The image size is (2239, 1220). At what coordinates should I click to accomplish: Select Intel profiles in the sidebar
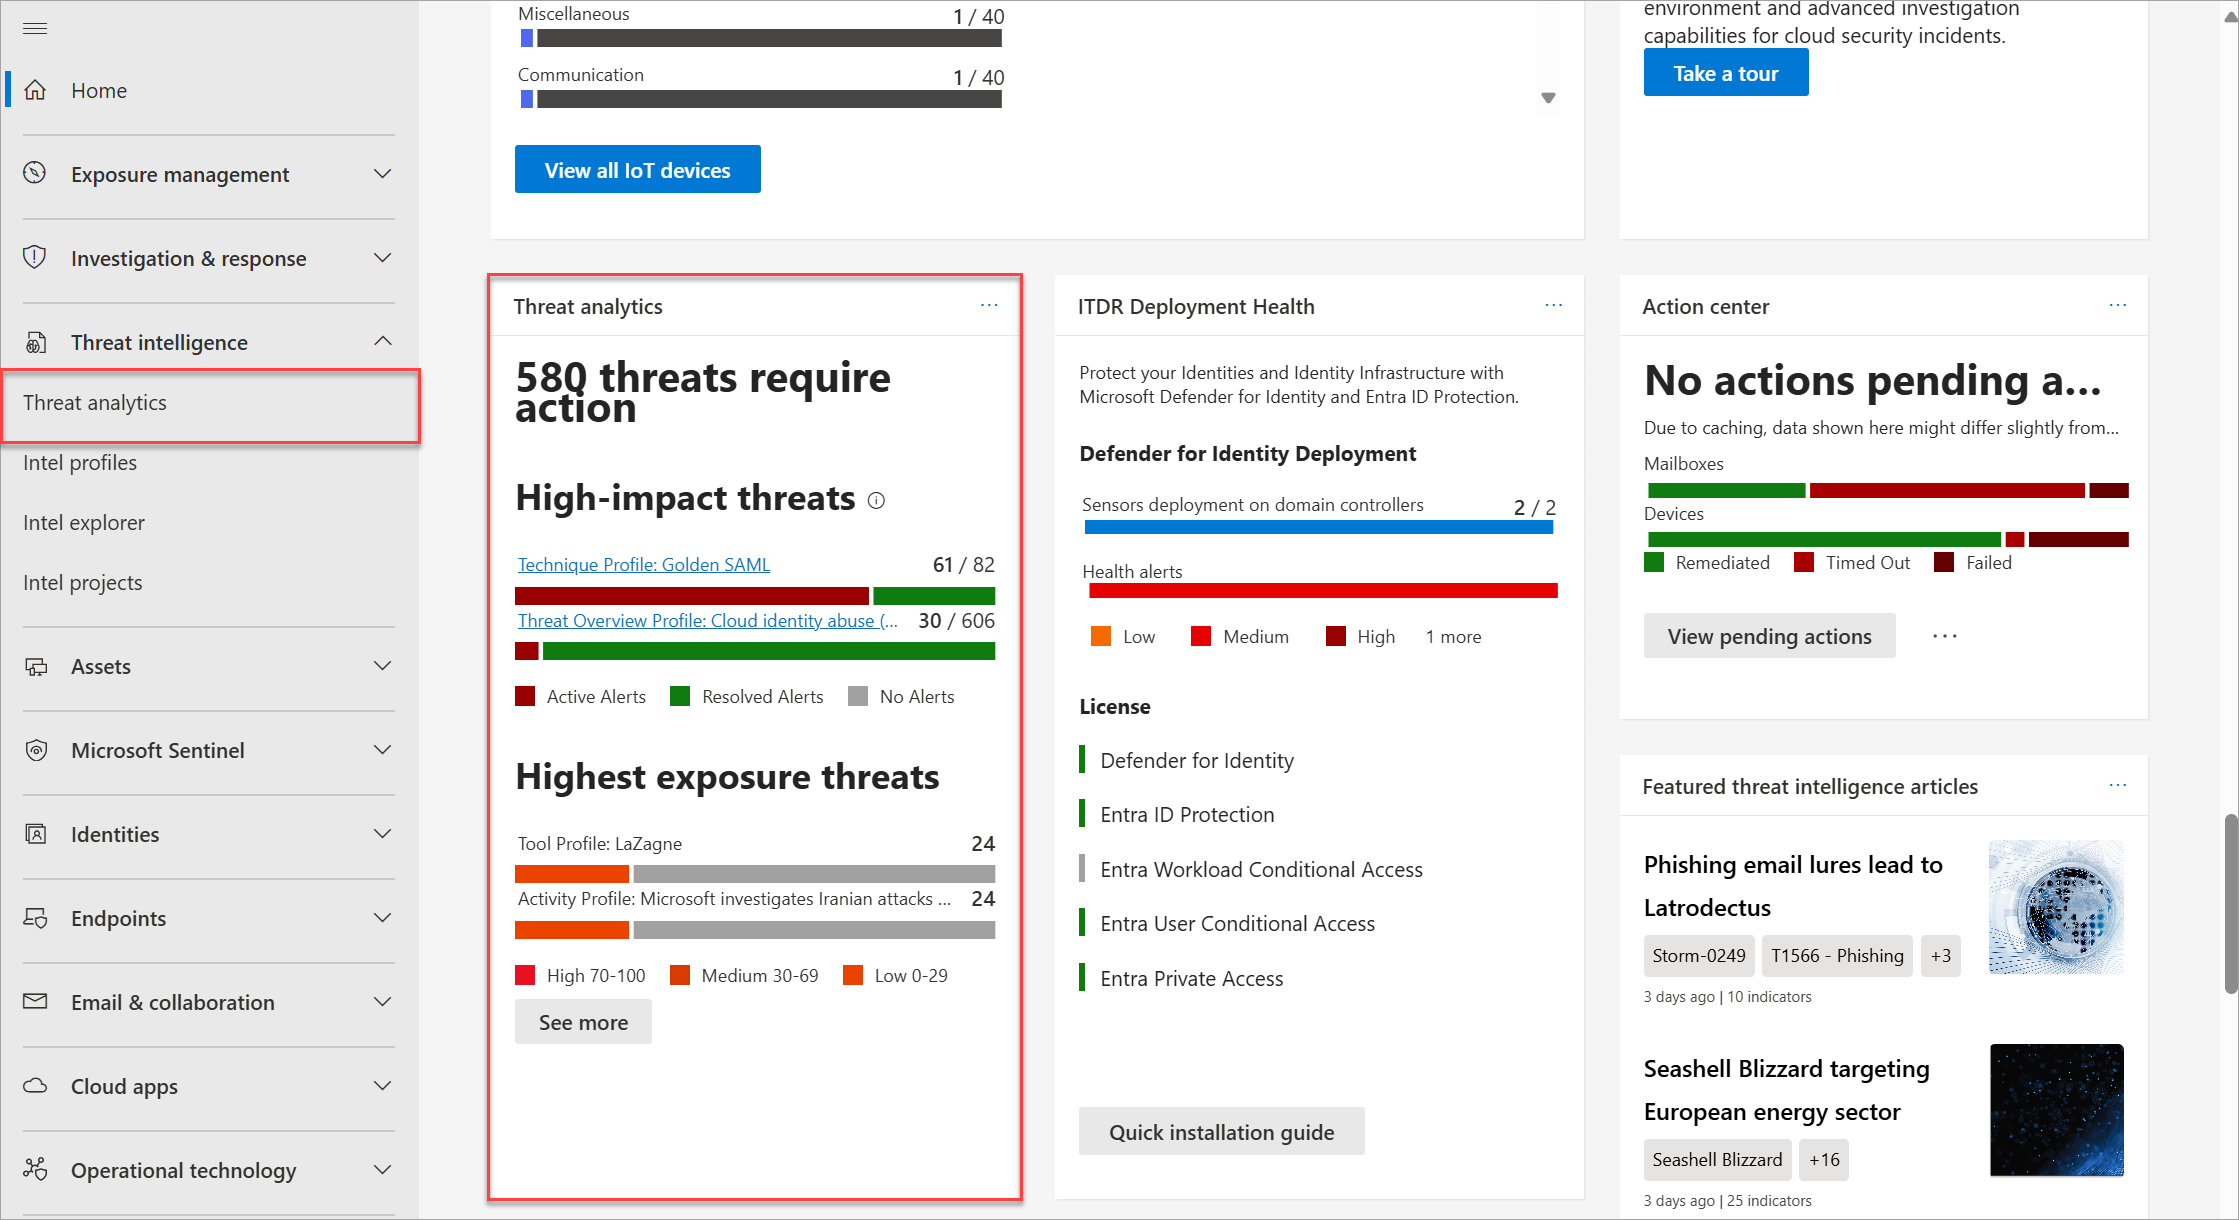coord(80,462)
